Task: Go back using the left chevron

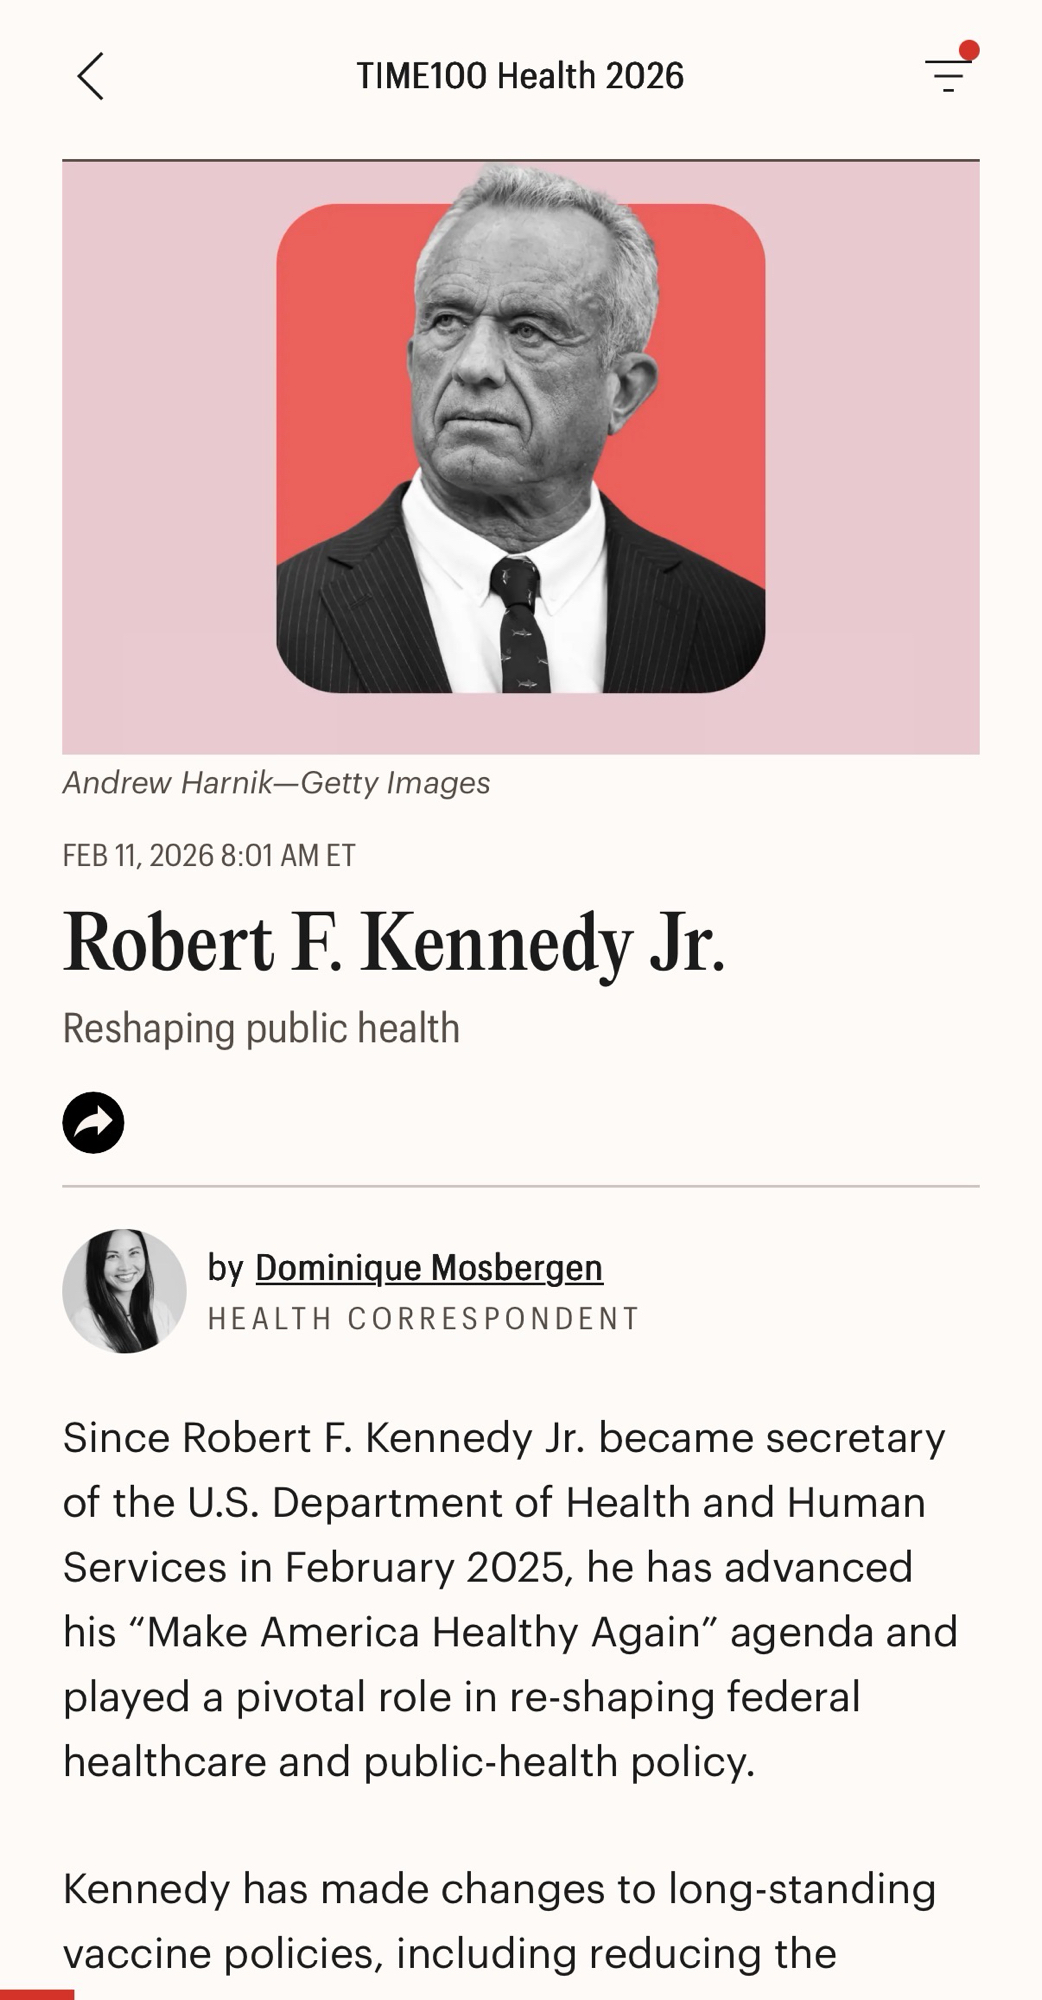Action: pyautogui.click(x=90, y=77)
